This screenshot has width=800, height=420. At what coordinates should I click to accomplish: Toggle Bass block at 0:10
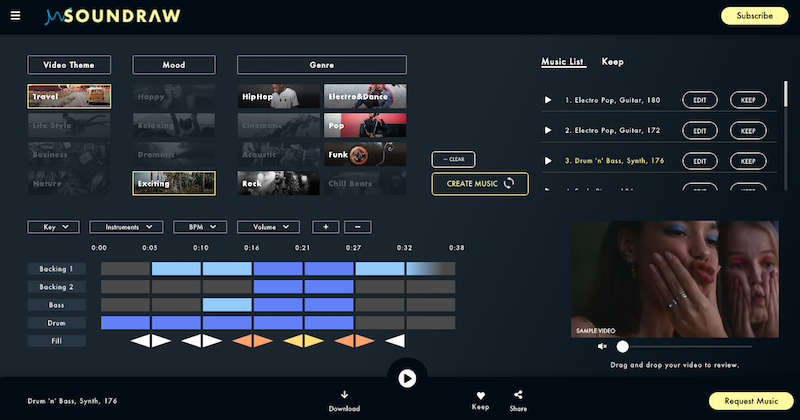click(x=227, y=305)
